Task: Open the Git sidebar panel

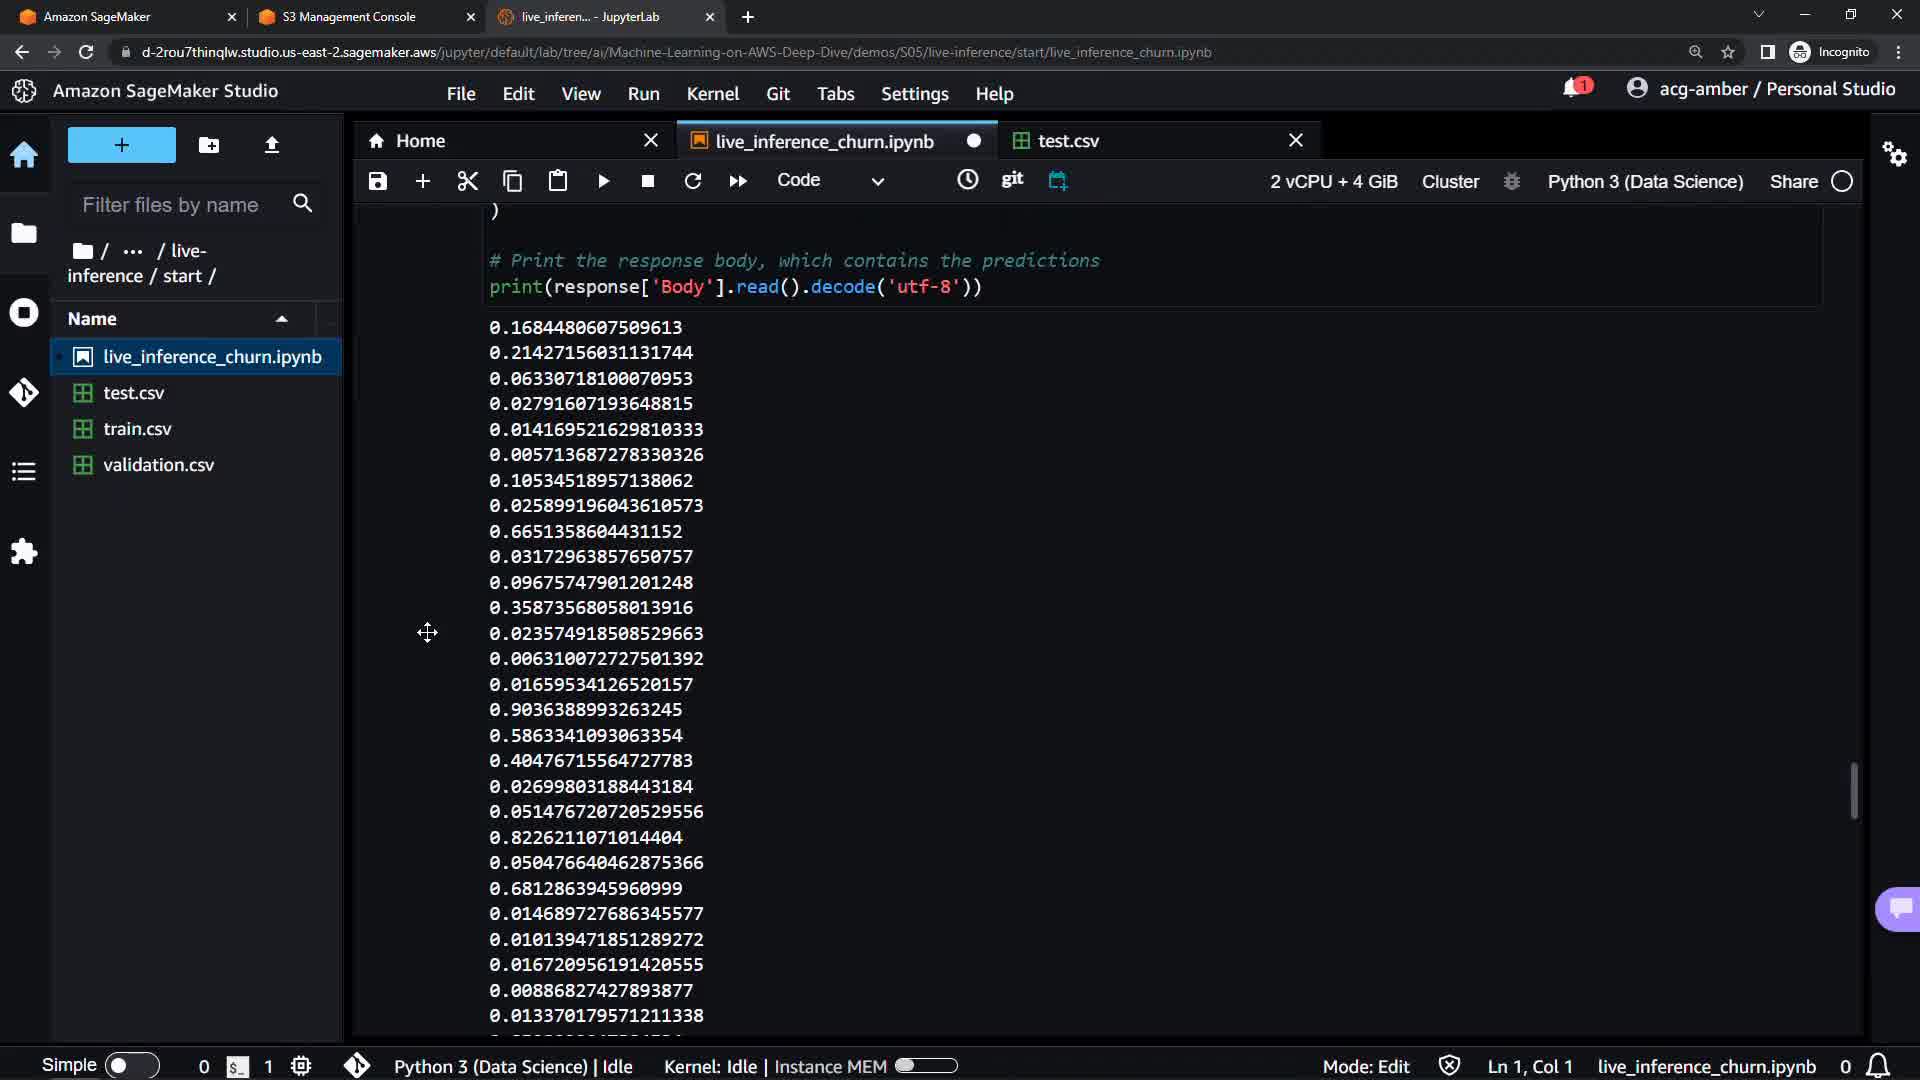Action: click(24, 392)
